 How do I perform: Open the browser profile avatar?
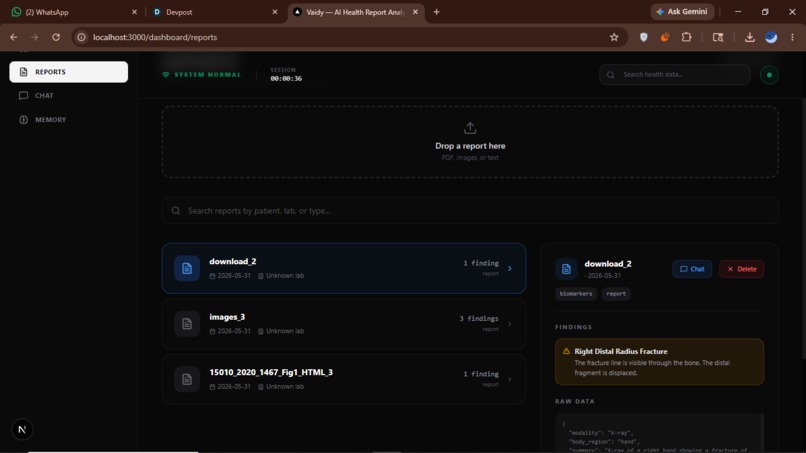click(771, 37)
